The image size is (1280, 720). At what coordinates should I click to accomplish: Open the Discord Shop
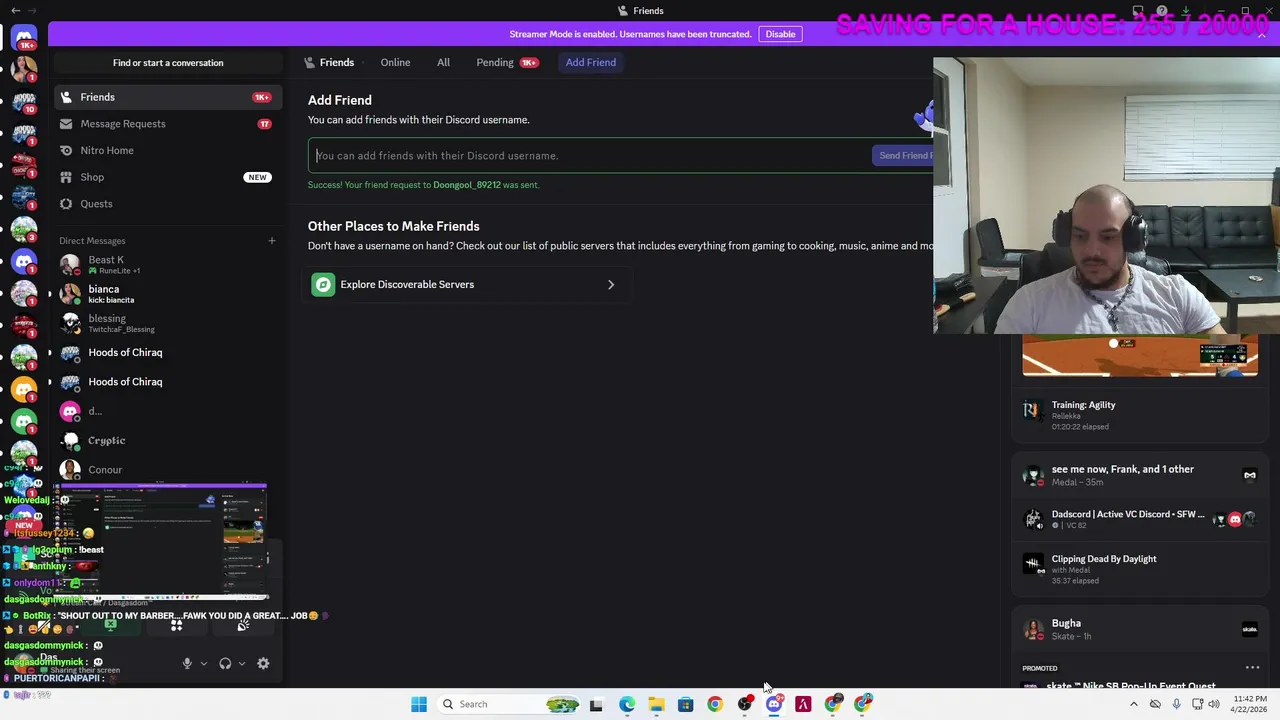tap(167, 177)
